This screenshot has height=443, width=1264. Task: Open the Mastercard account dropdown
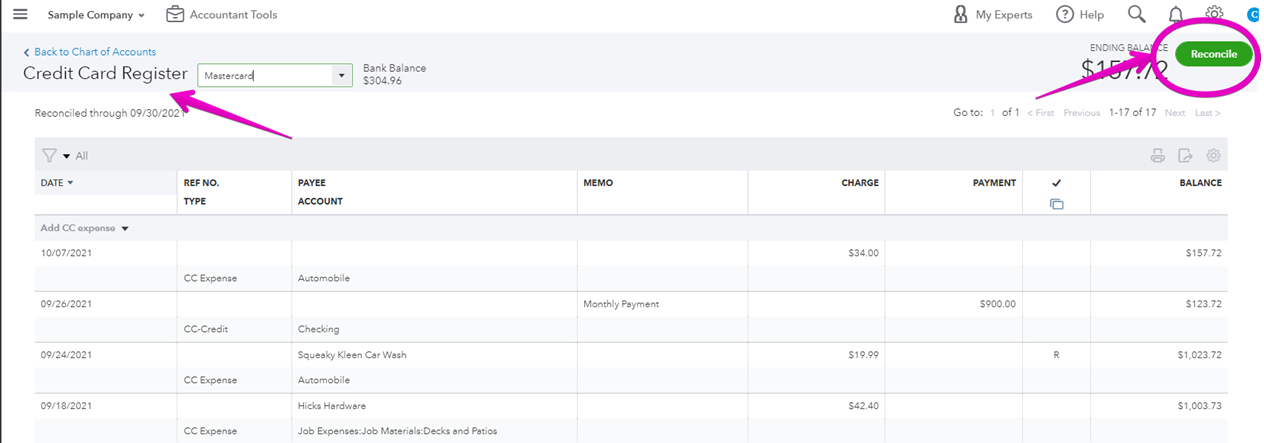point(275,75)
